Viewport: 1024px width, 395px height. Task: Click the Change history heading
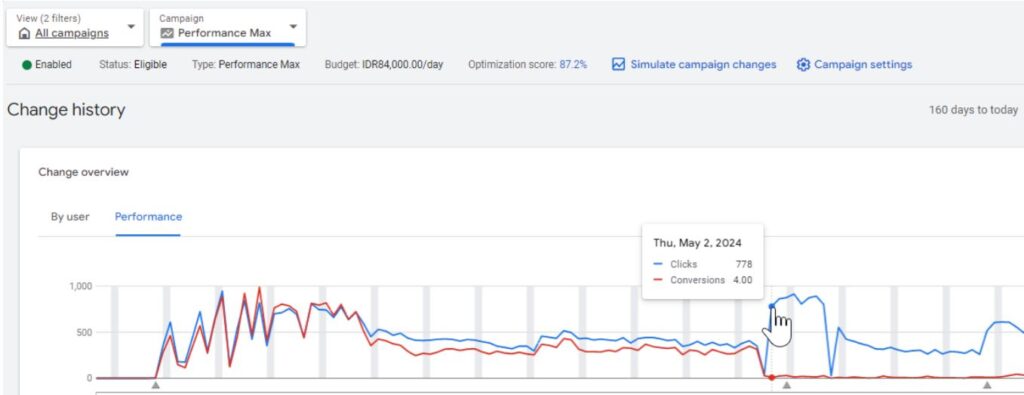pyautogui.click(x=66, y=110)
